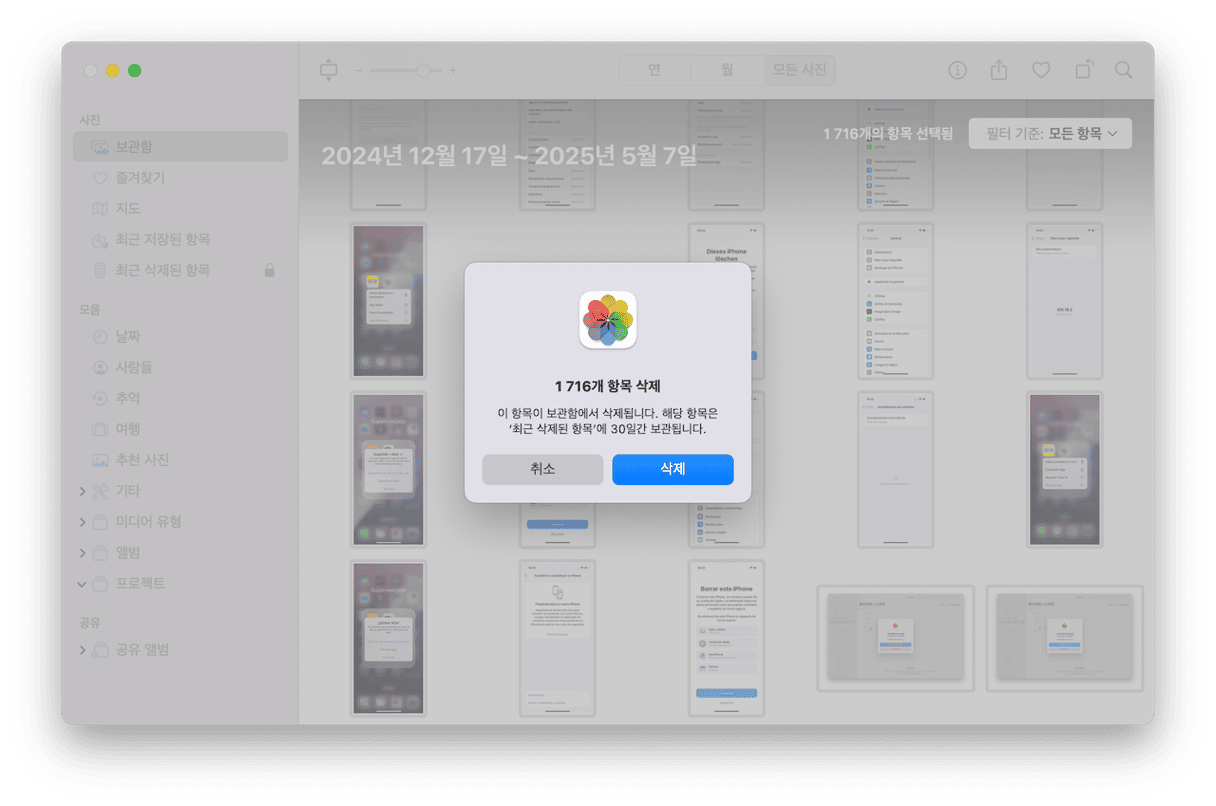The image size is (1216, 806).
Task: Open 지도 in the sidebar
Action: point(180,209)
